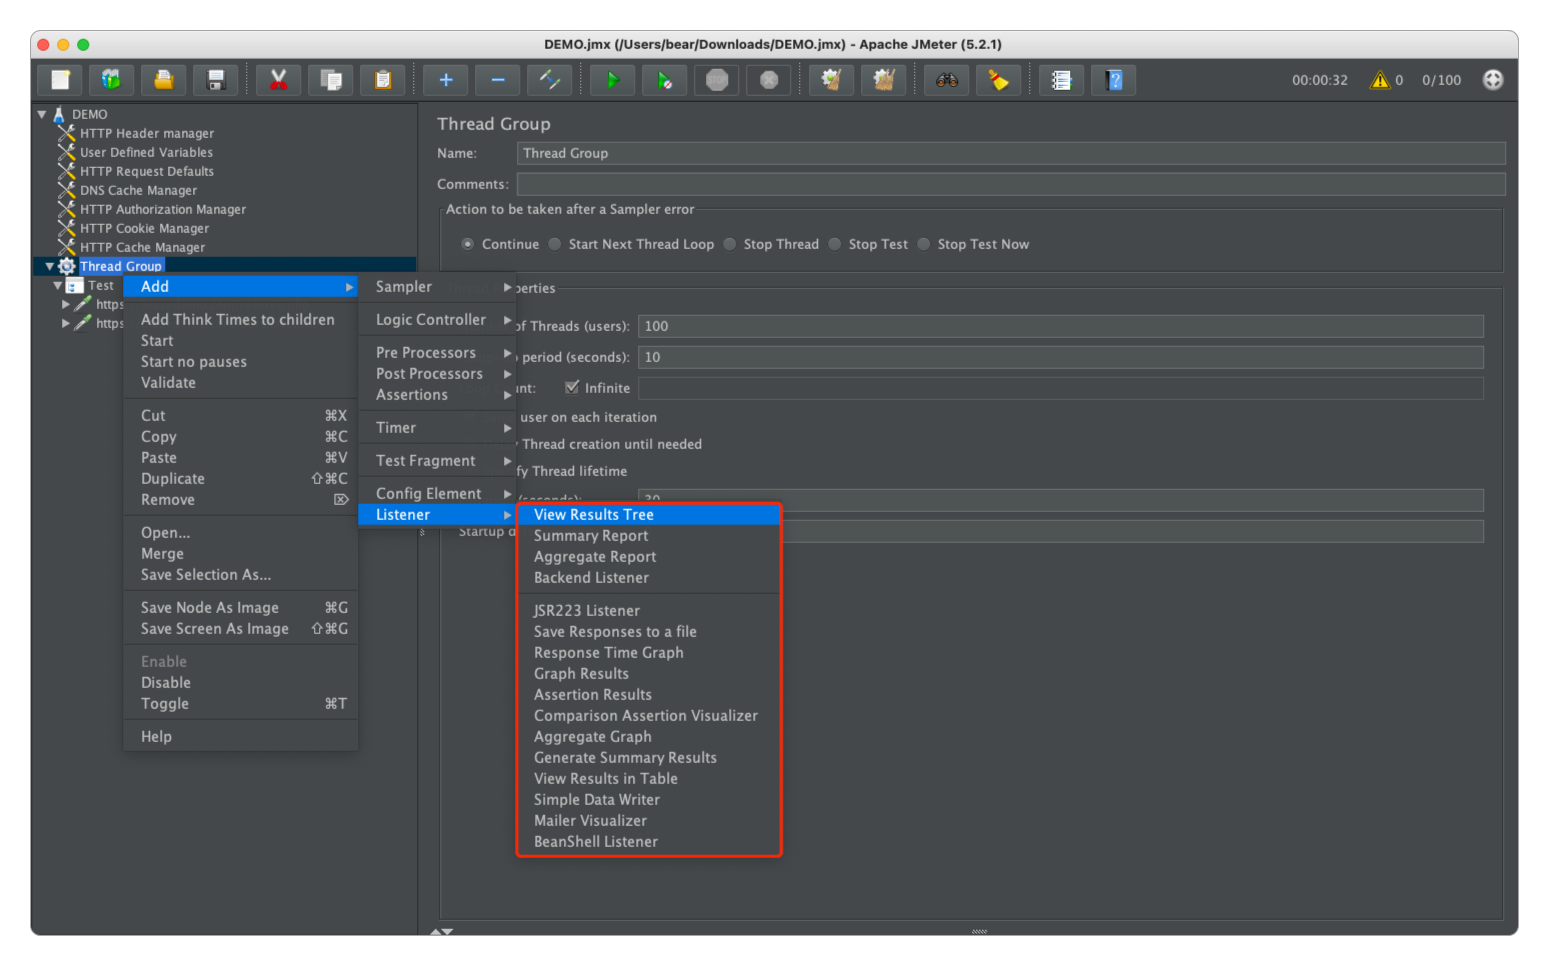
Task: Click Add Think Times to children
Action: (x=240, y=320)
